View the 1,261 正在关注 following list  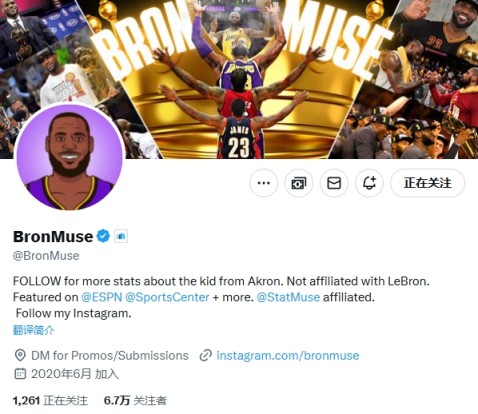tap(50, 400)
